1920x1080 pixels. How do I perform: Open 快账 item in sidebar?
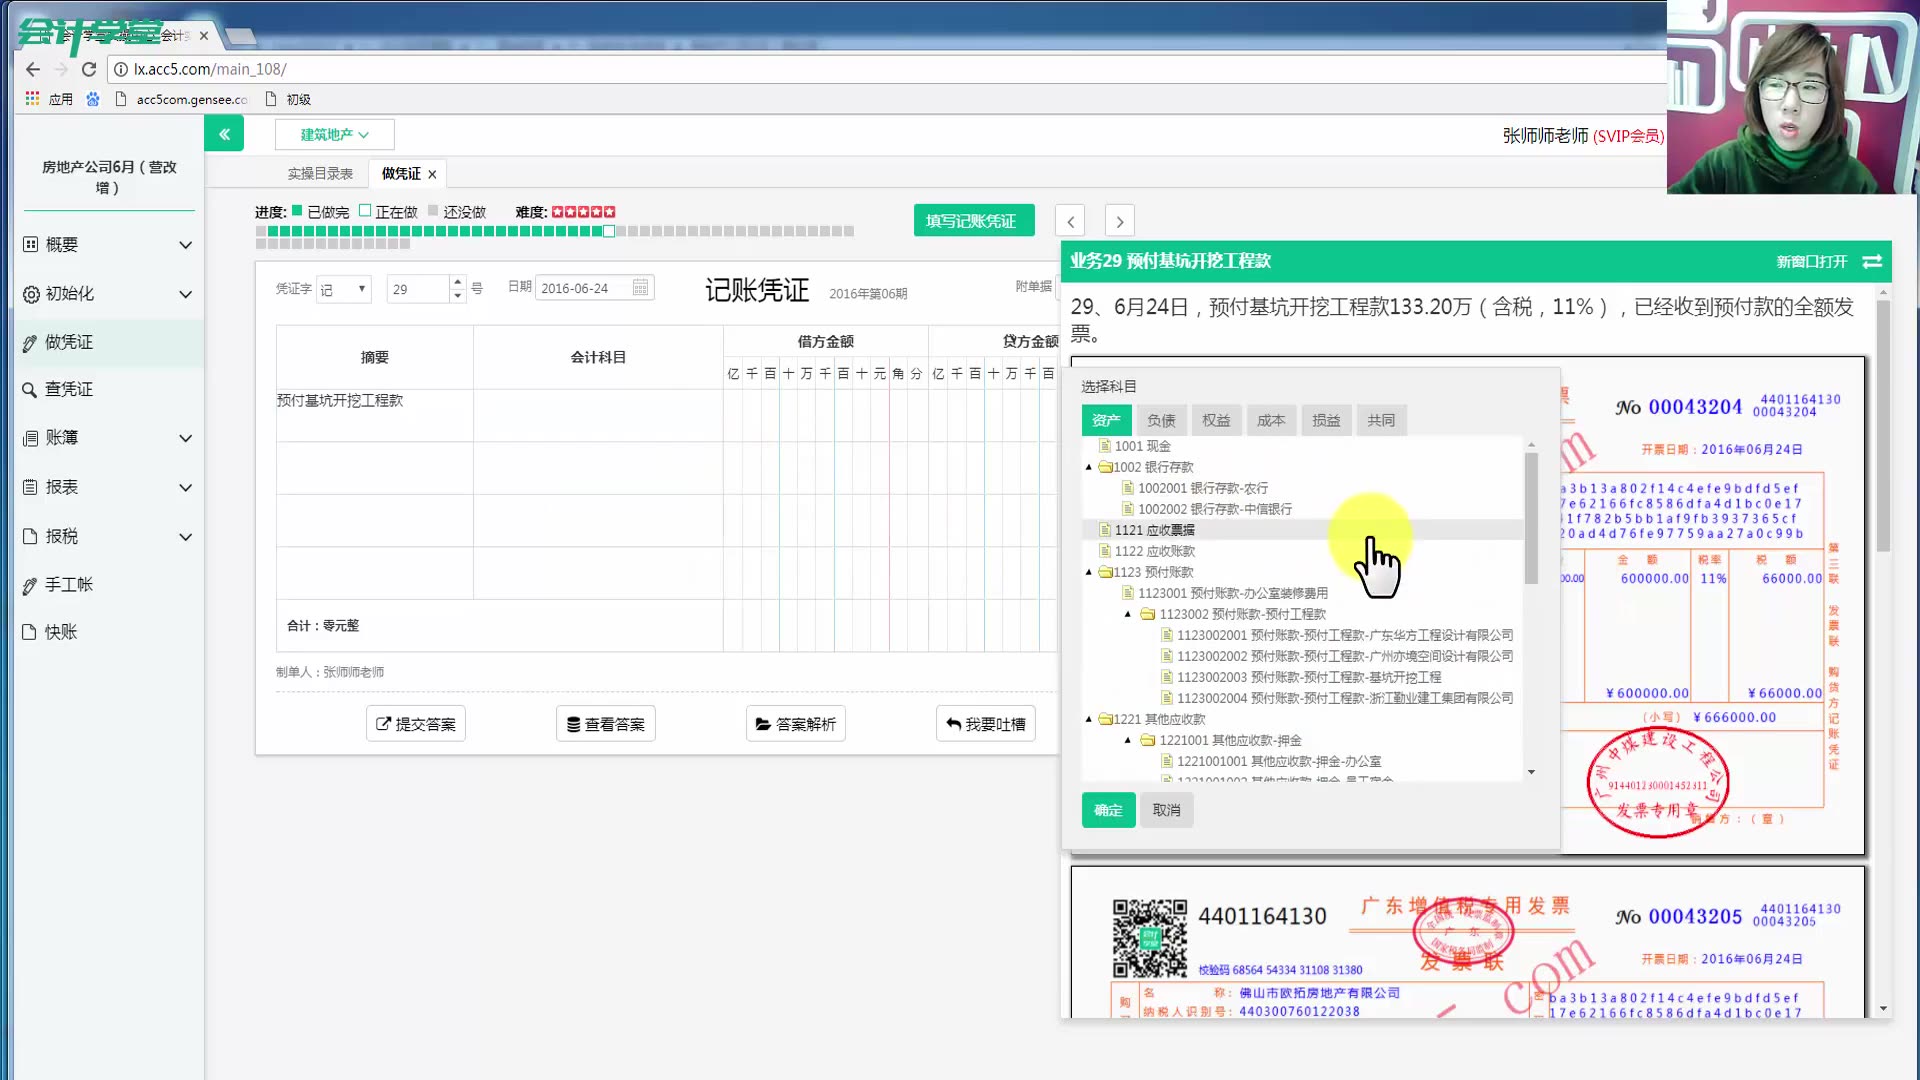point(108,632)
